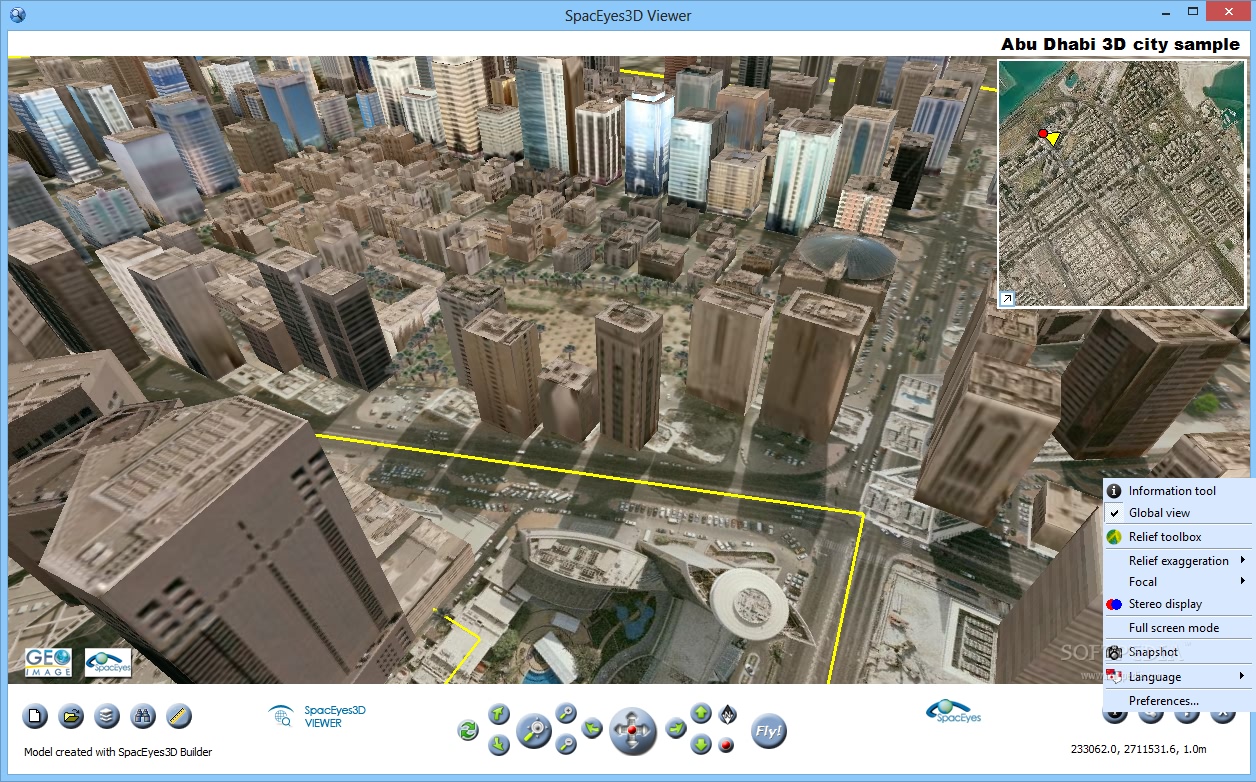Click the down-right green arrow button
The image size is (1256, 782).
(x=499, y=745)
